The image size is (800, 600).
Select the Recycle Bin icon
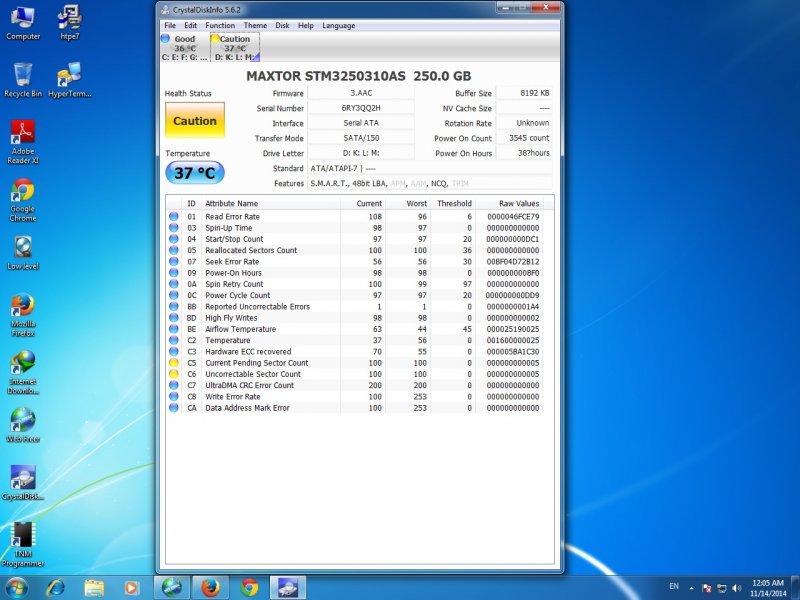point(23,80)
